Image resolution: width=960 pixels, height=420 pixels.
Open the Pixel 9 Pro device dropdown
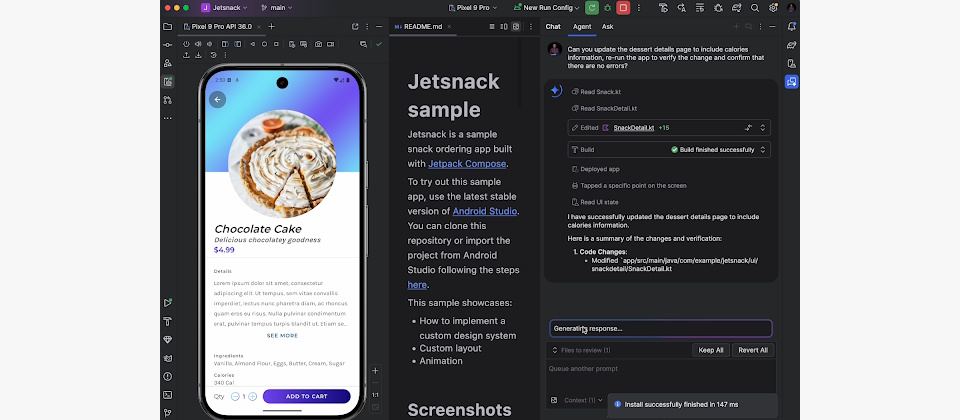473,7
